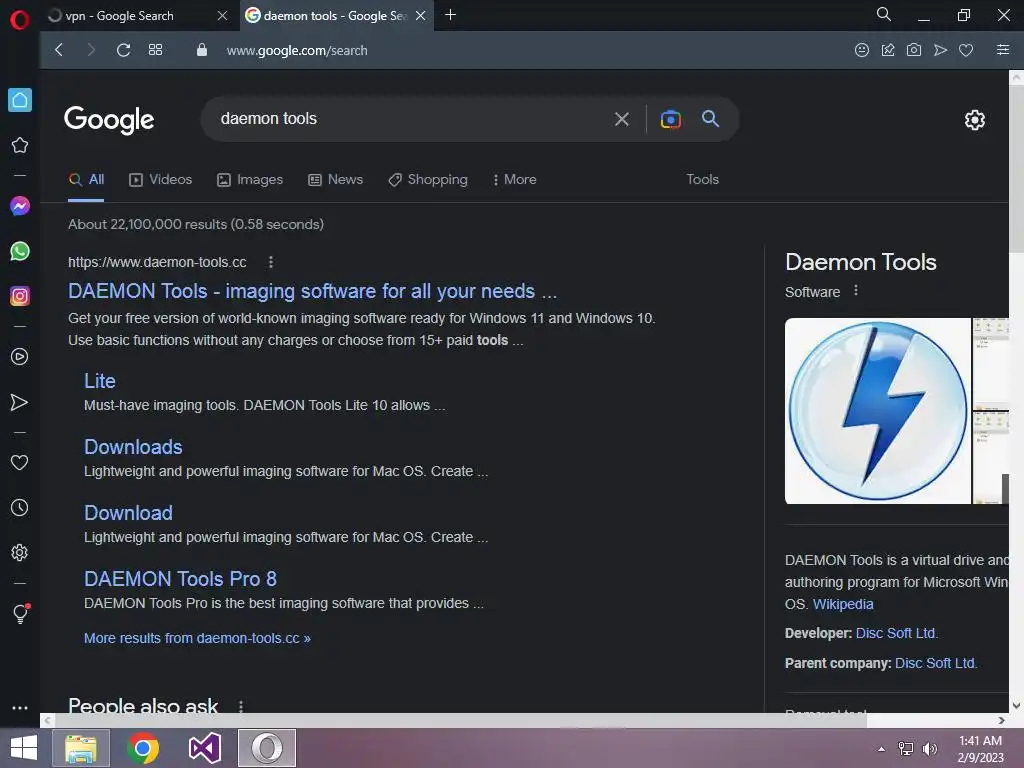Reload the current page
Screen dimensions: 1024x768
click(123, 50)
